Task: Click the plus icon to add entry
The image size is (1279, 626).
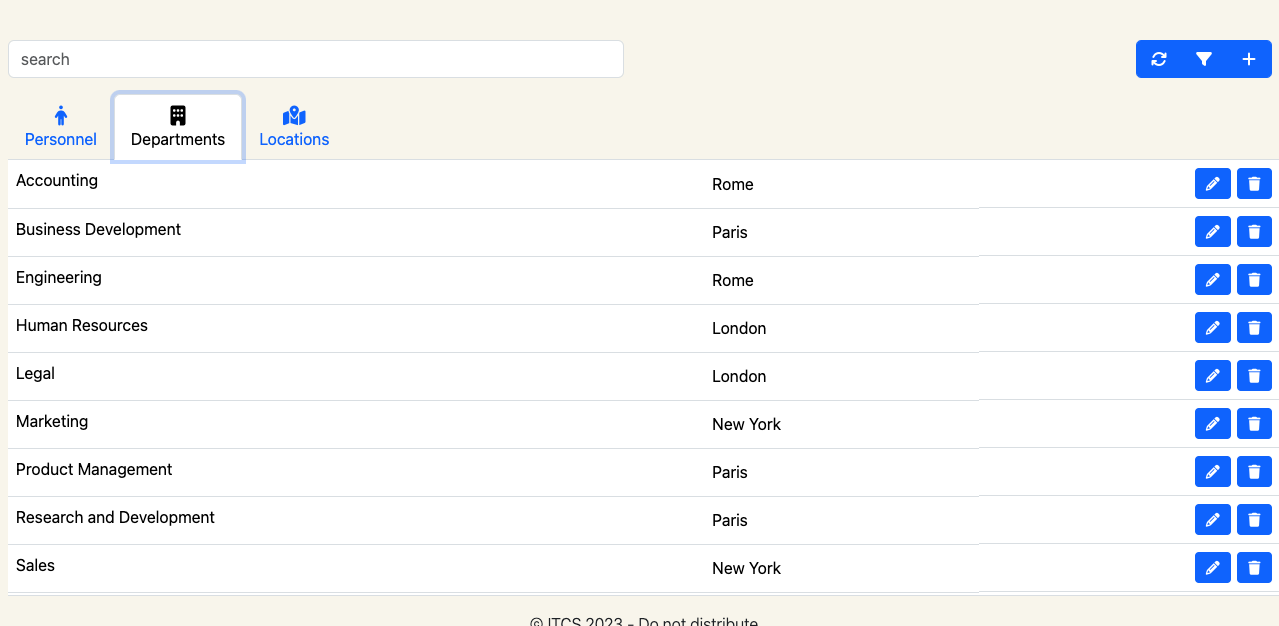Action: (x=1249, y=59)
